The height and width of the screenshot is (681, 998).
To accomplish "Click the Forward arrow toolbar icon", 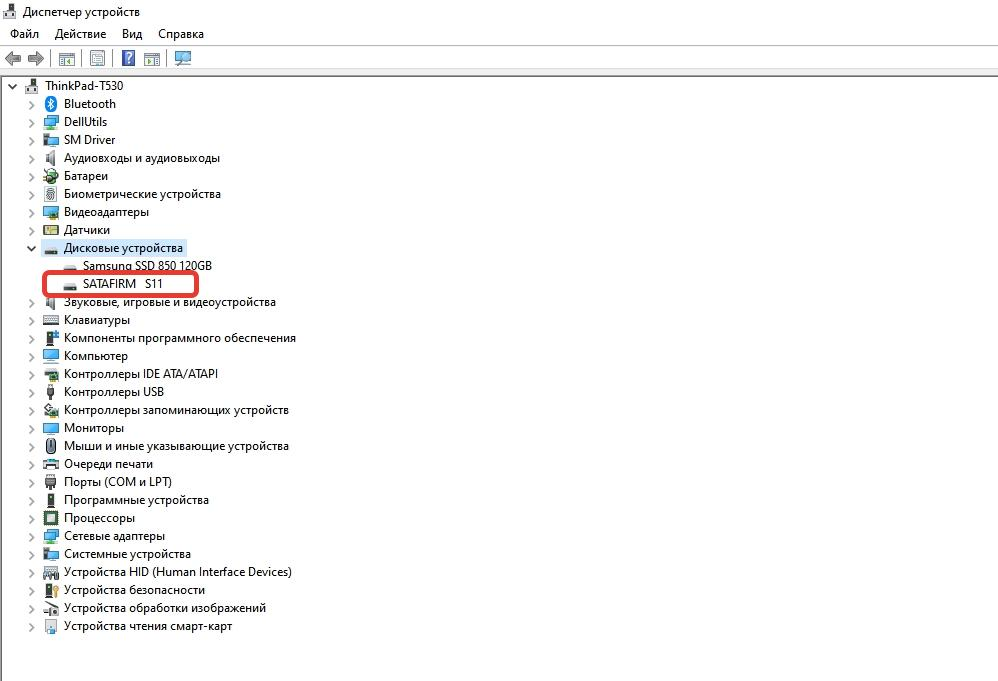I will point(36,59).
